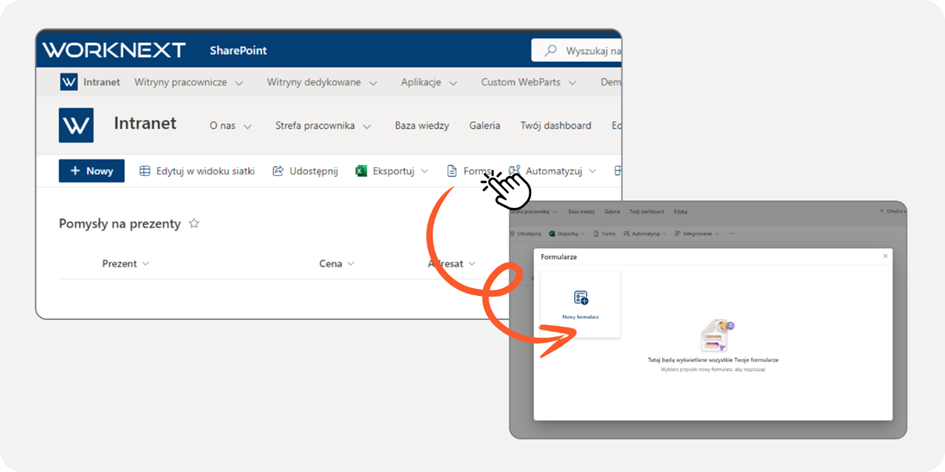Image resolution: width=945 pixels, height=472 pixels.
Task: Open Galeria in the dimmed background navigation
Action: (612, 212)
